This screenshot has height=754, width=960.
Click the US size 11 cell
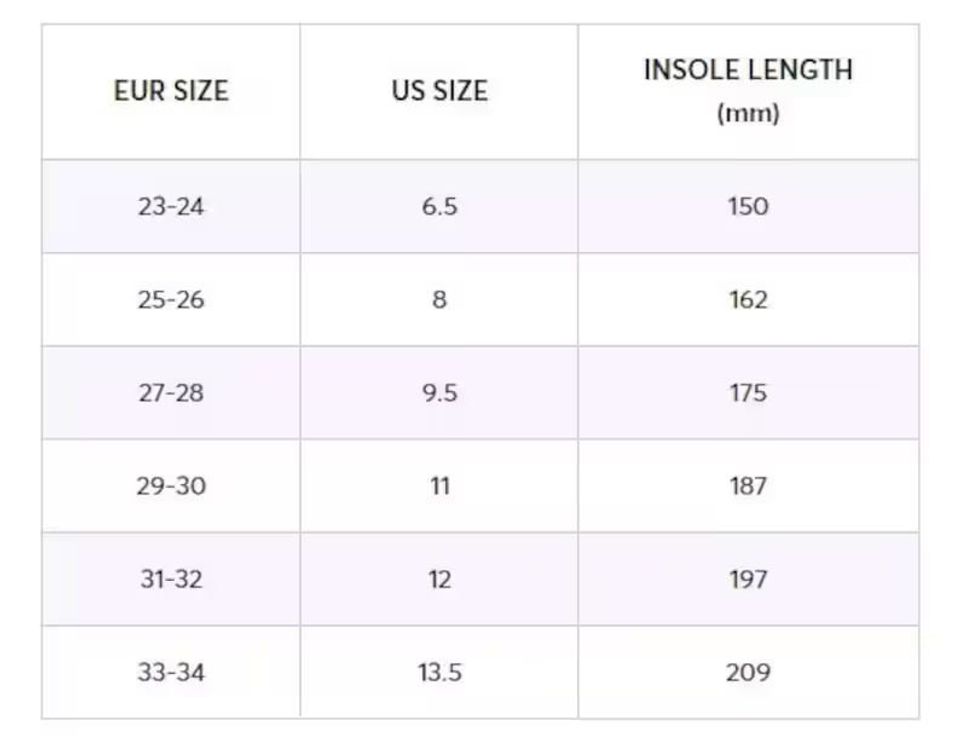[439, 486]
